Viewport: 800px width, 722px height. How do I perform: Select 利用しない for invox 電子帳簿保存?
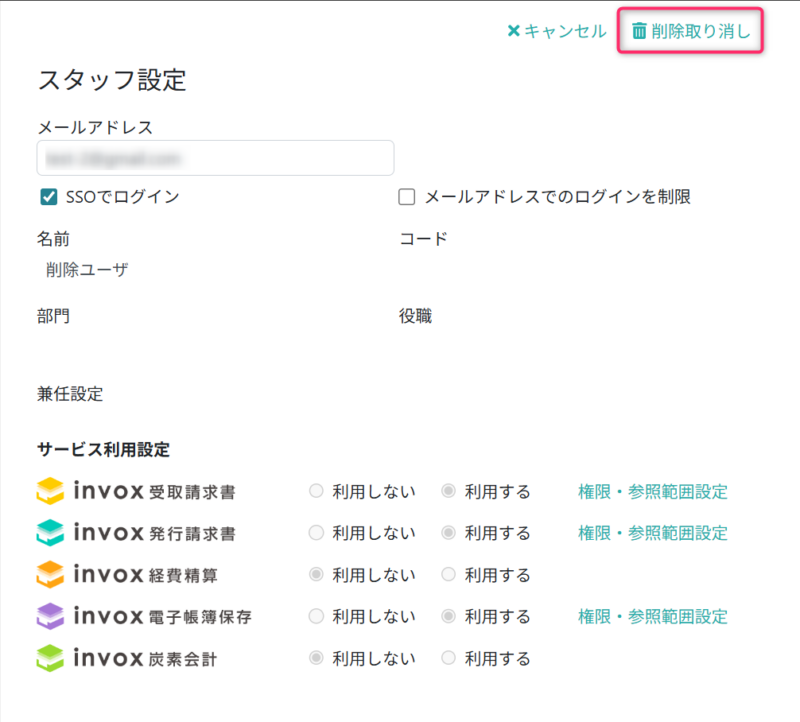[x=317, y=617]
